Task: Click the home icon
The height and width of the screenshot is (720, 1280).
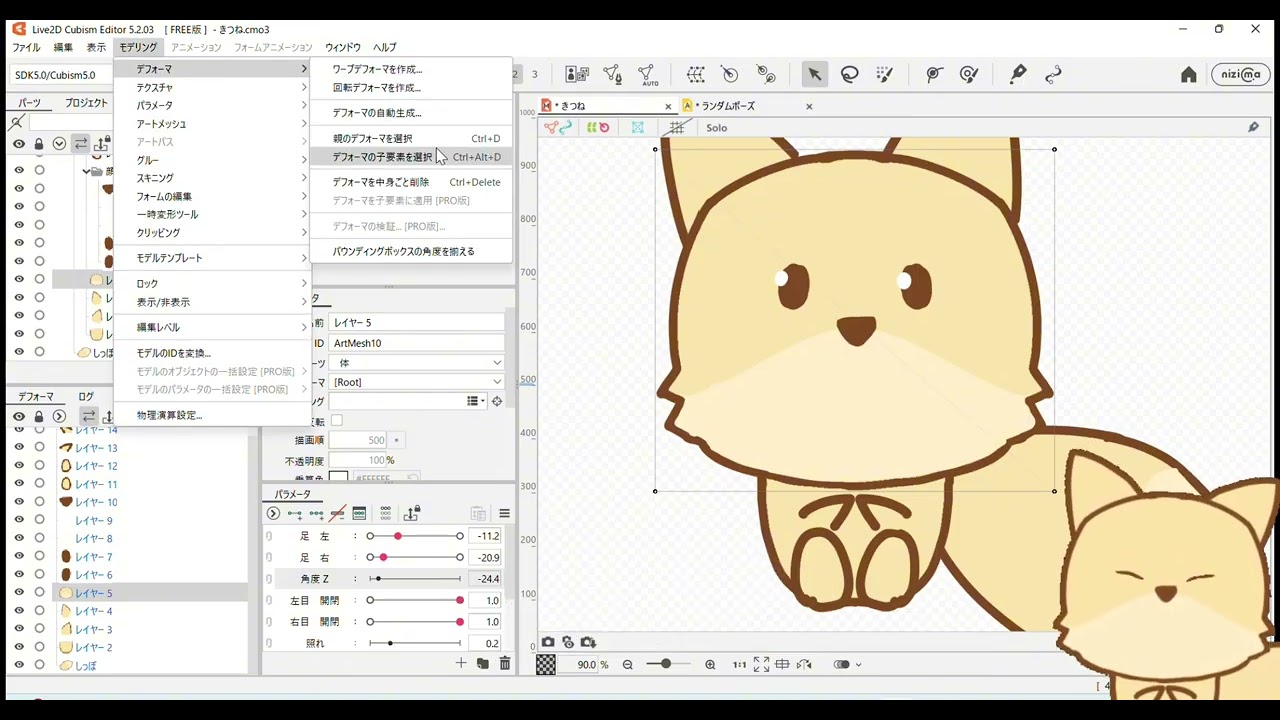Action: (1189, 75)
